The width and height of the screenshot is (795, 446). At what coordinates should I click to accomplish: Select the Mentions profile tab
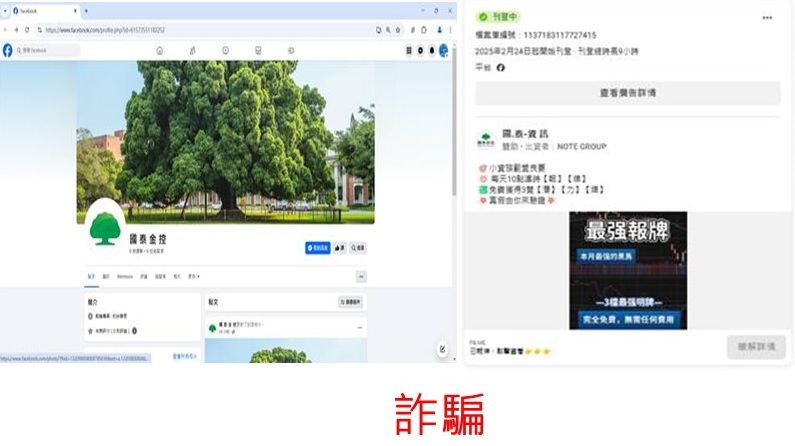pos(125,277)
